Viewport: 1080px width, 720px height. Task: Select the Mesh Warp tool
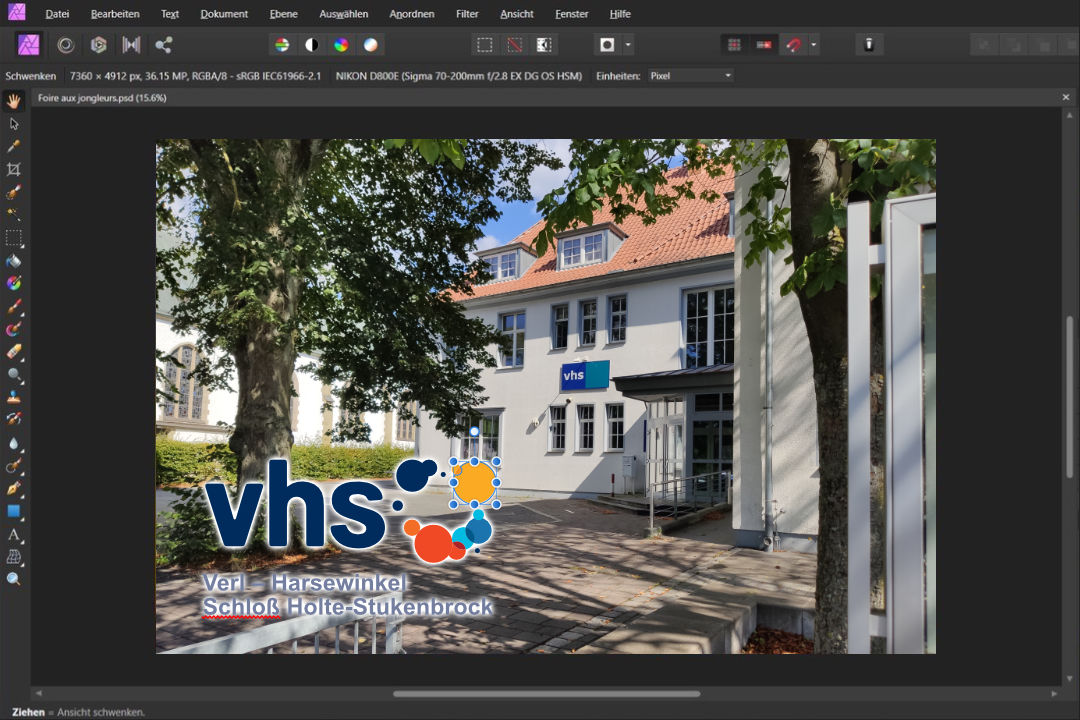tap(14, 557)
